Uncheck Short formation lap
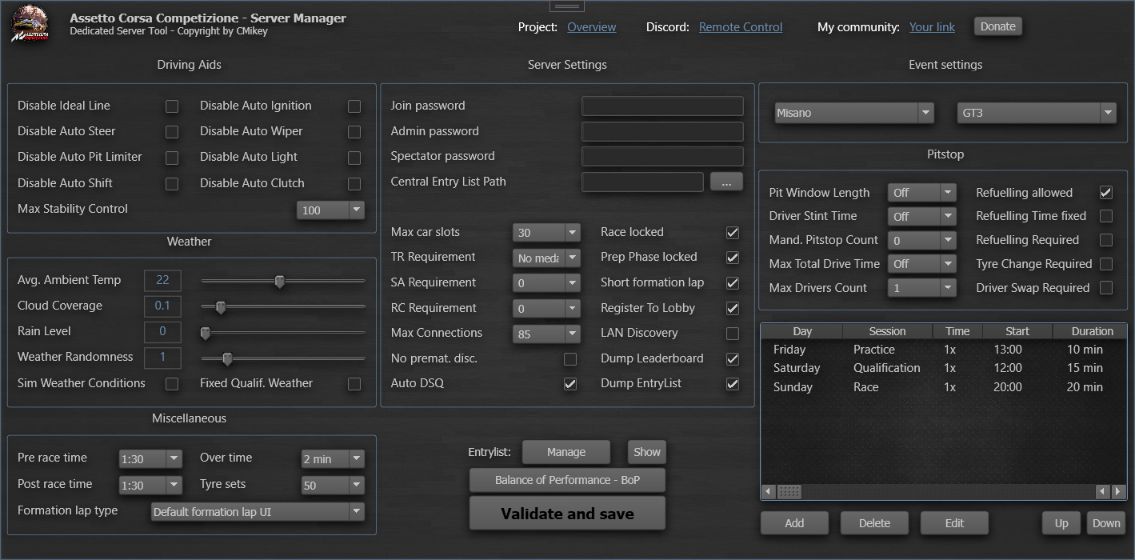This screenshot has width=1135, height=560. click(733, 283)
